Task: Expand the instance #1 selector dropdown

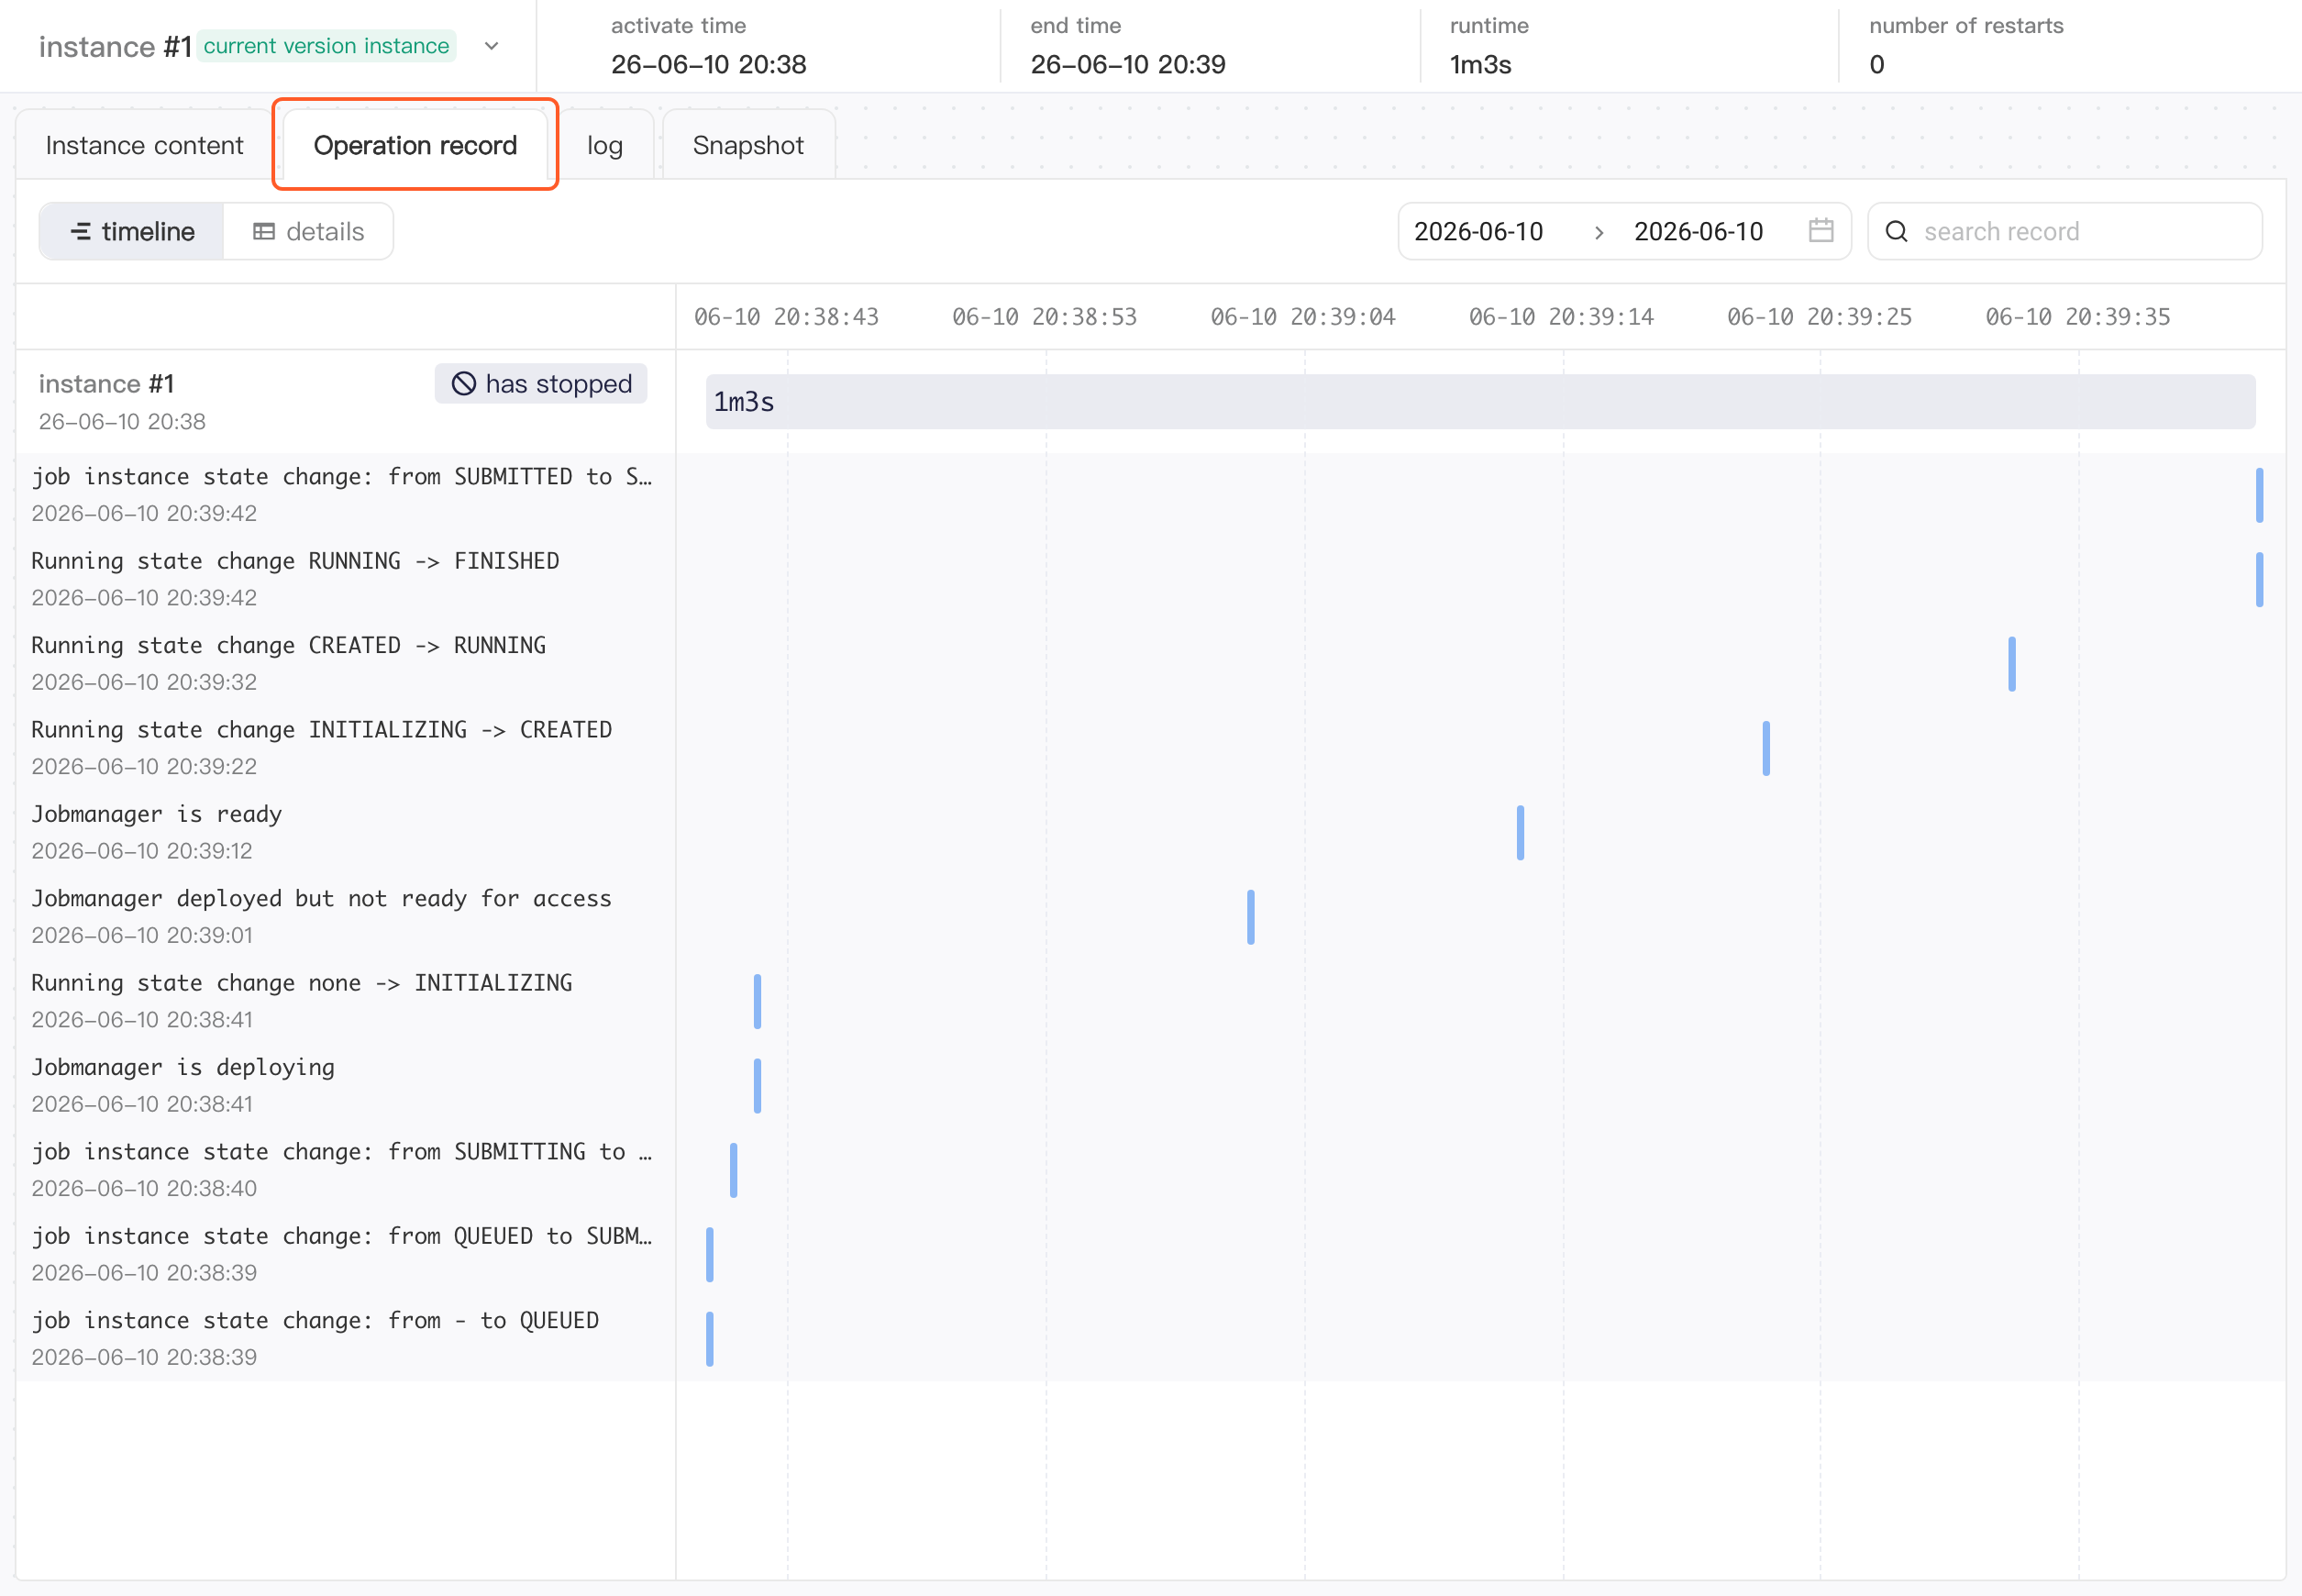Action: 491,46
